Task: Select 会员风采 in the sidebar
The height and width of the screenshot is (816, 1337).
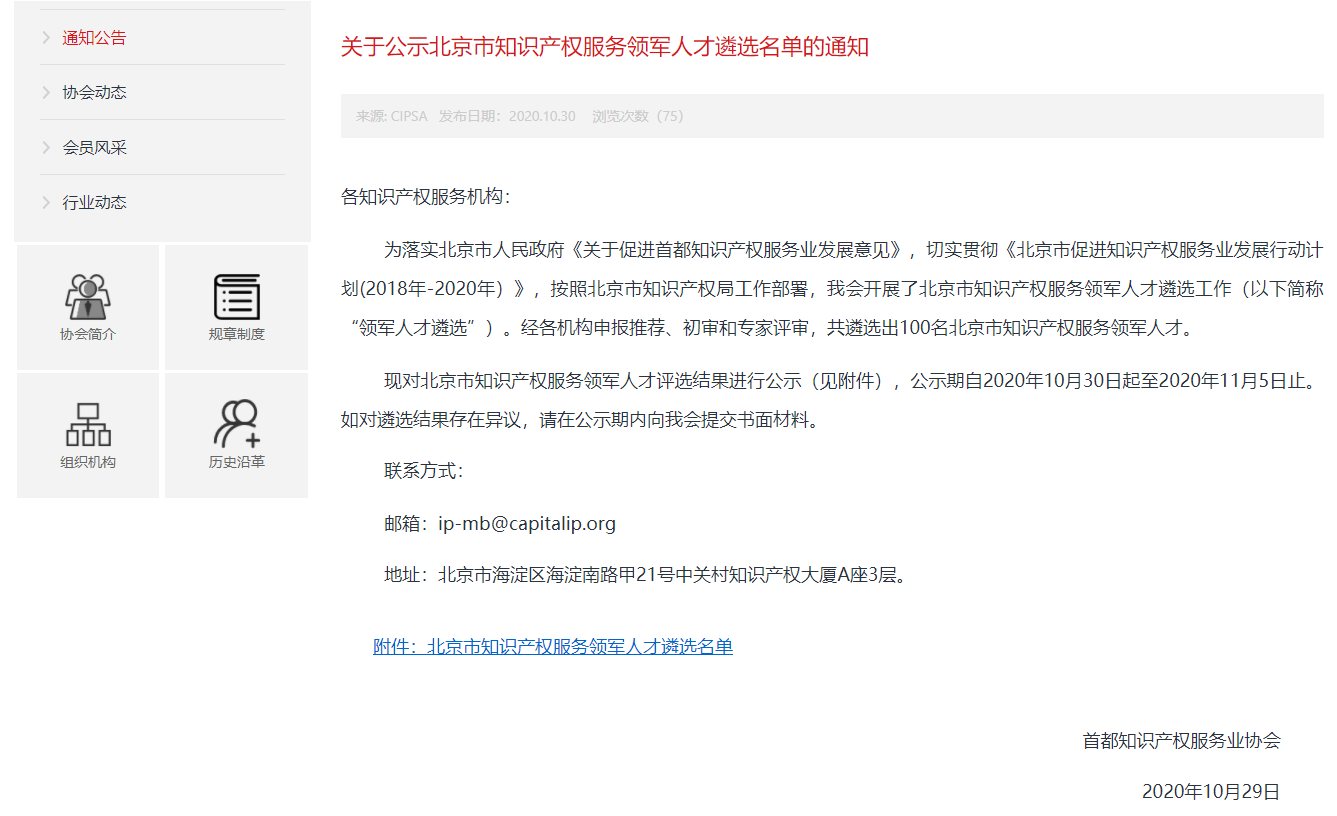Action: tap(95, 148)
